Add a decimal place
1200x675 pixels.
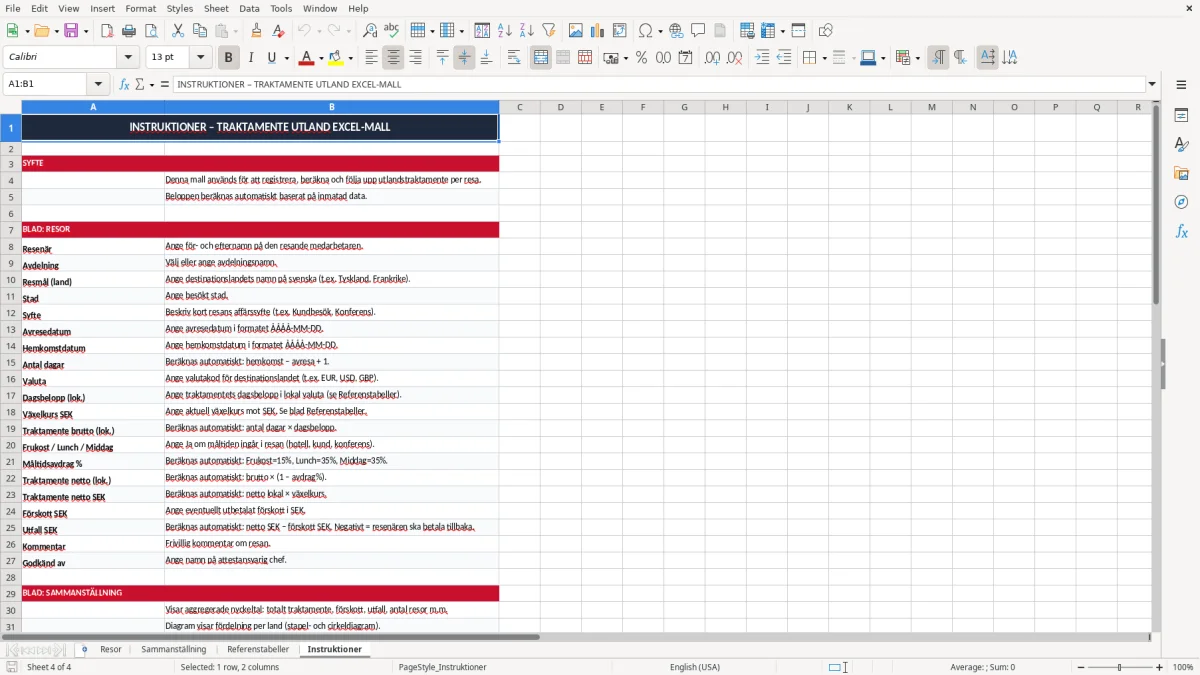pos(712,58)
